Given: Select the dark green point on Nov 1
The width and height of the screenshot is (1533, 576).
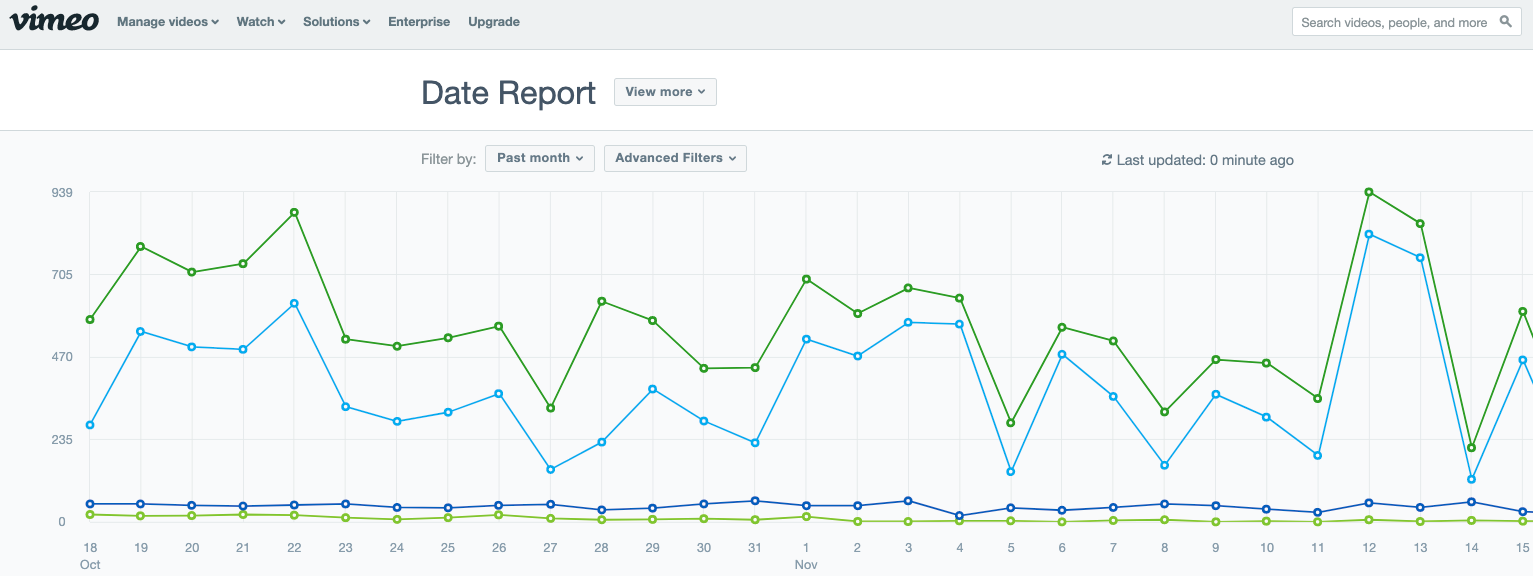Looking at the screenshot, I should [806, 279].
